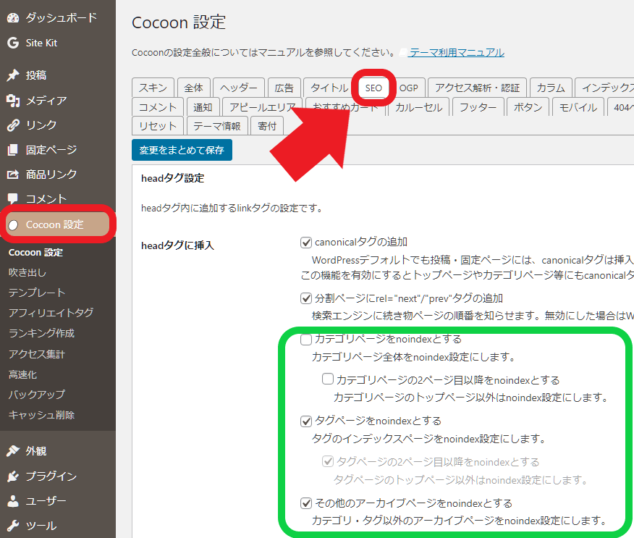This screenshot has width=634, height=538.
Task: Open テンプレート submenu item
Action: [37, 293]
